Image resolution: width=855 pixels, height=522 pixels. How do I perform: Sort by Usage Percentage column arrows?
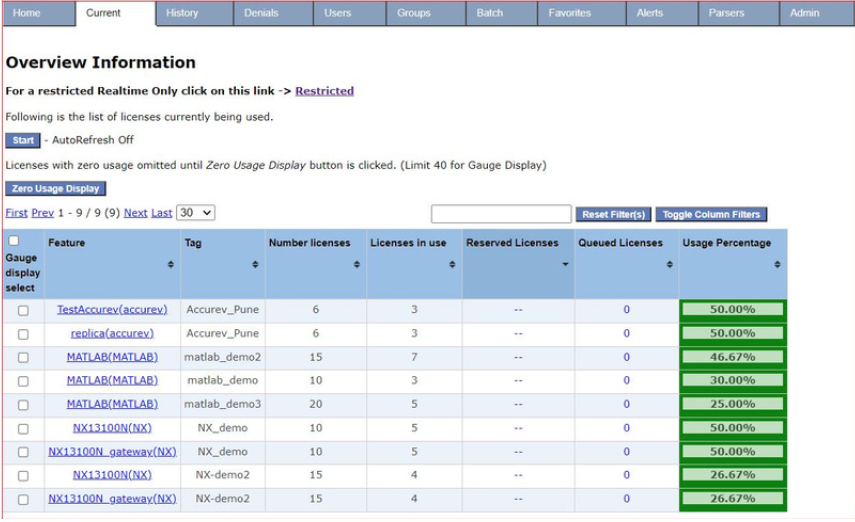777,265
